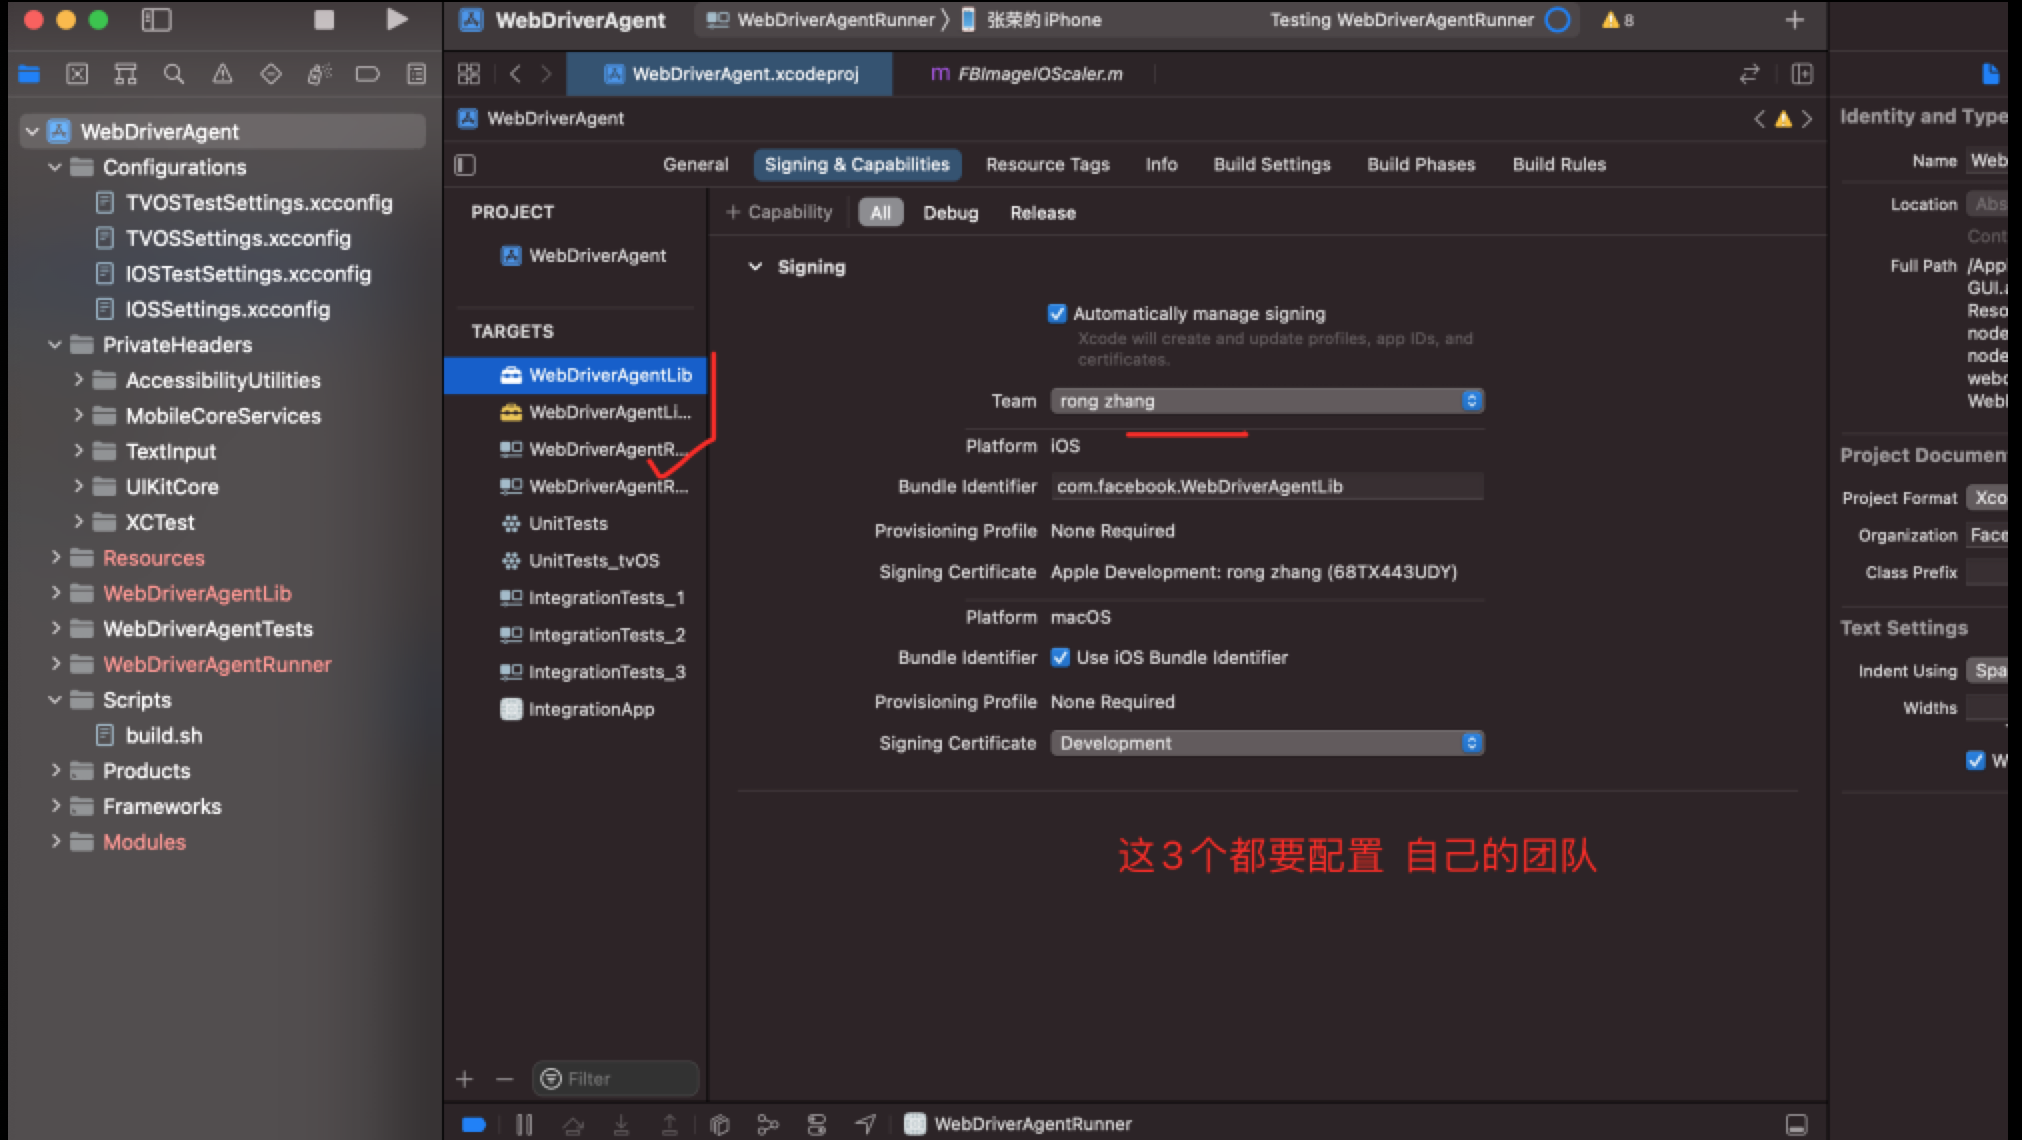Image resolution: width=2022 pixels, height=1140 pixels.
Task: Collapse the Configurations folder
Action: pos(55,167)
